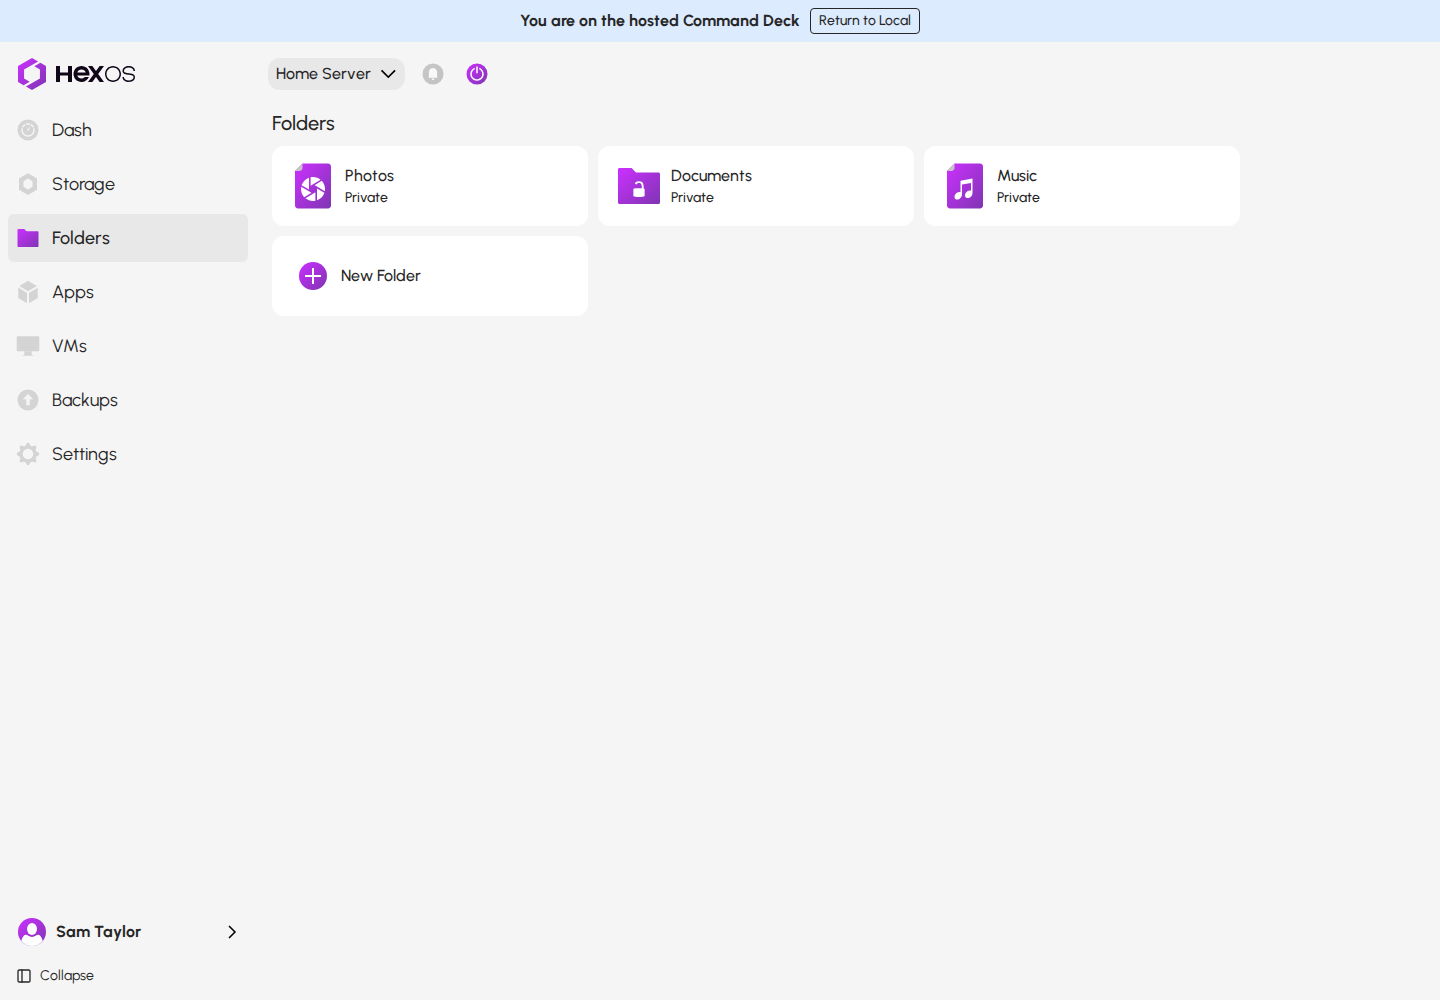Click the hosted Command Deck banner text
The width and height of the screenshot is (1440, 1000).
pyautogui.click(x=660, y=21)
